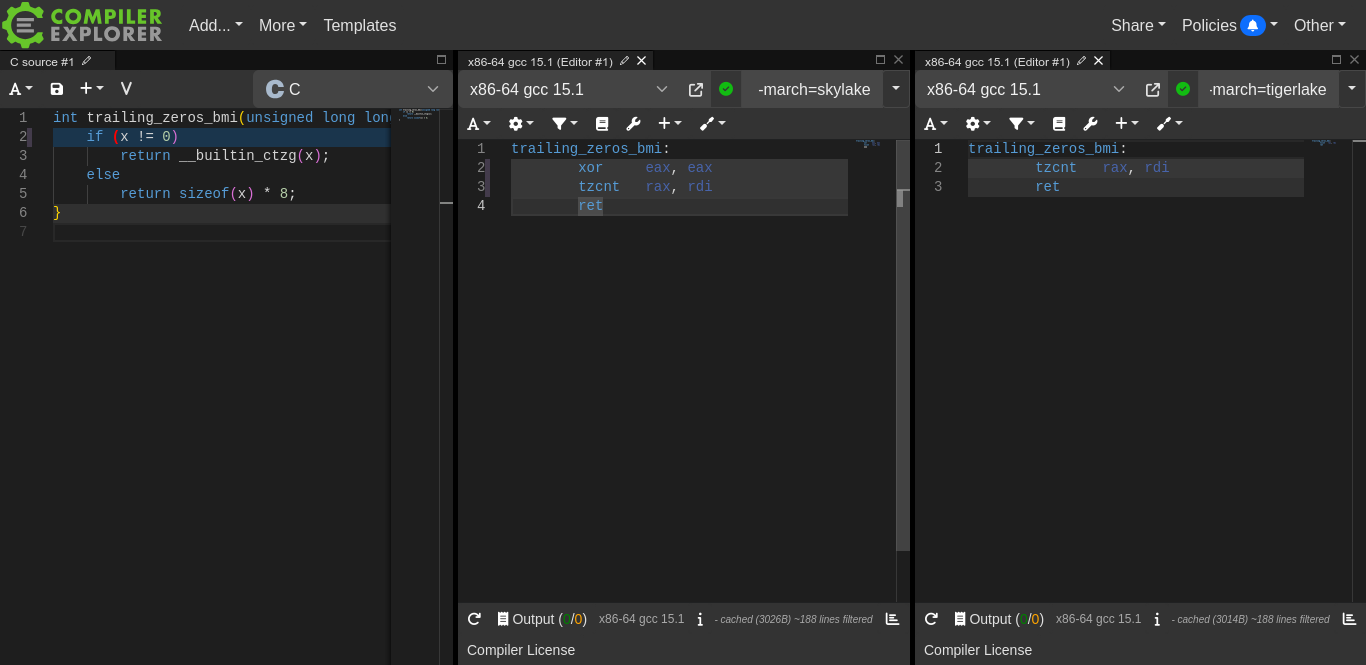Close the middle compiler tab
The image size is (1366, 665).
(x=642, y=61)
